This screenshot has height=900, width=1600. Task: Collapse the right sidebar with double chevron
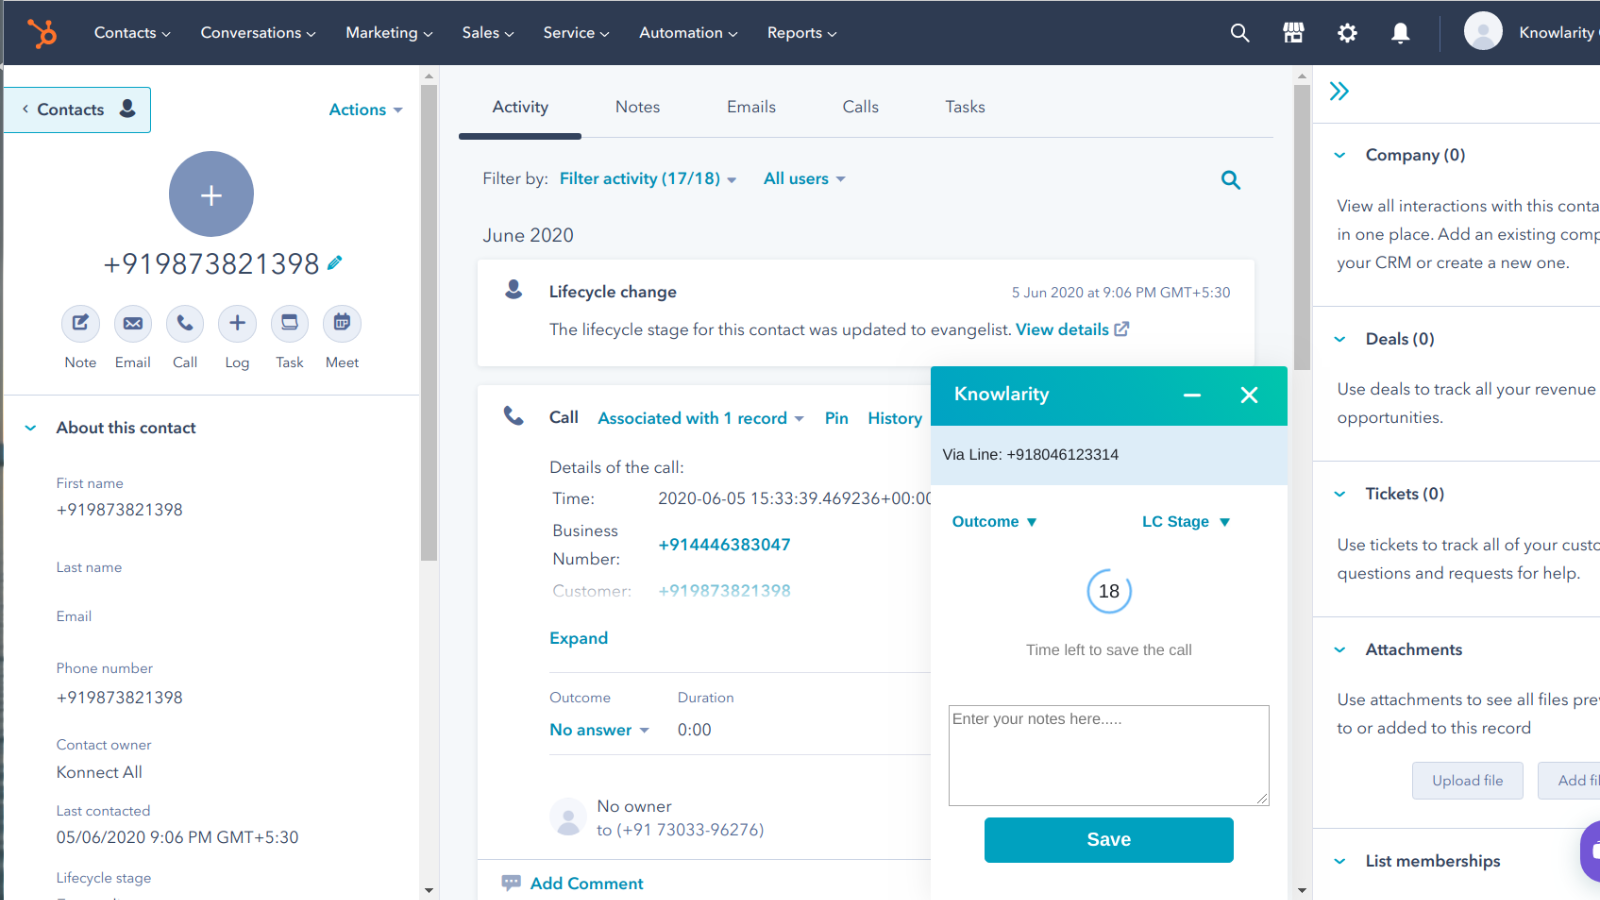1339,92
